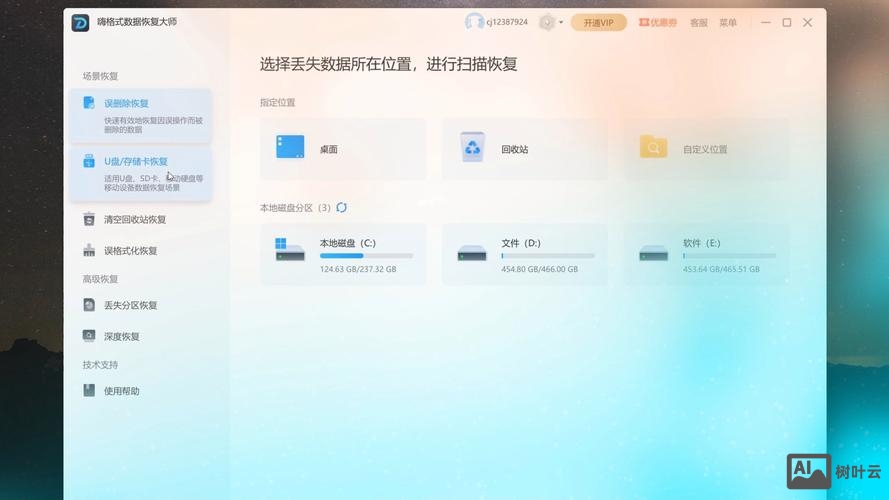
Task: Select the 本地磁盘 (C:) drive card
Action: pyautogui.click(x=342, y=254)
